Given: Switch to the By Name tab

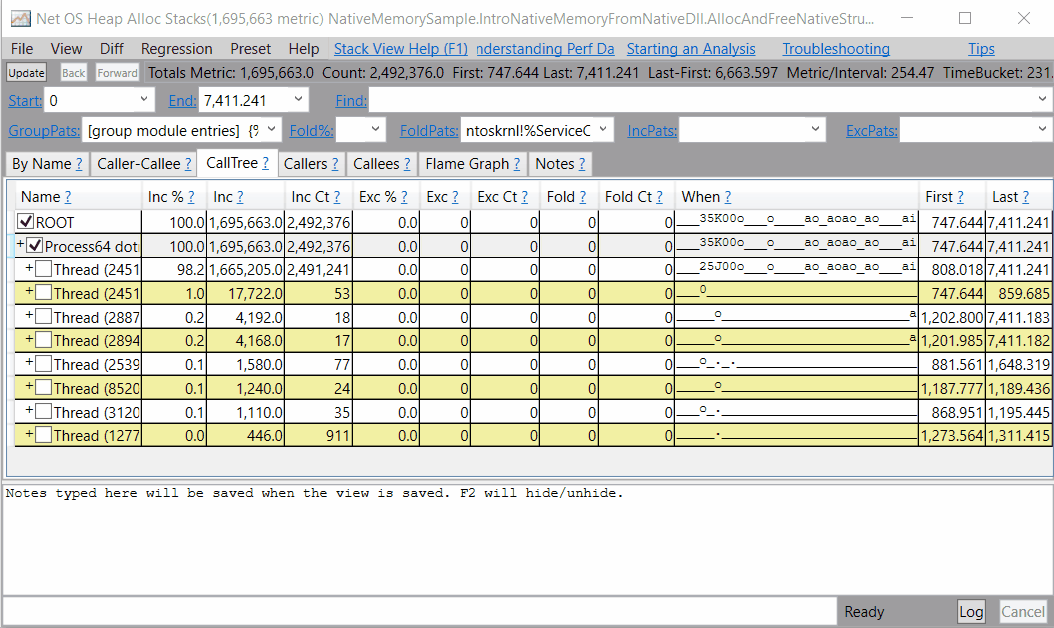Looking at the screenshot, I should coord(46,163).
